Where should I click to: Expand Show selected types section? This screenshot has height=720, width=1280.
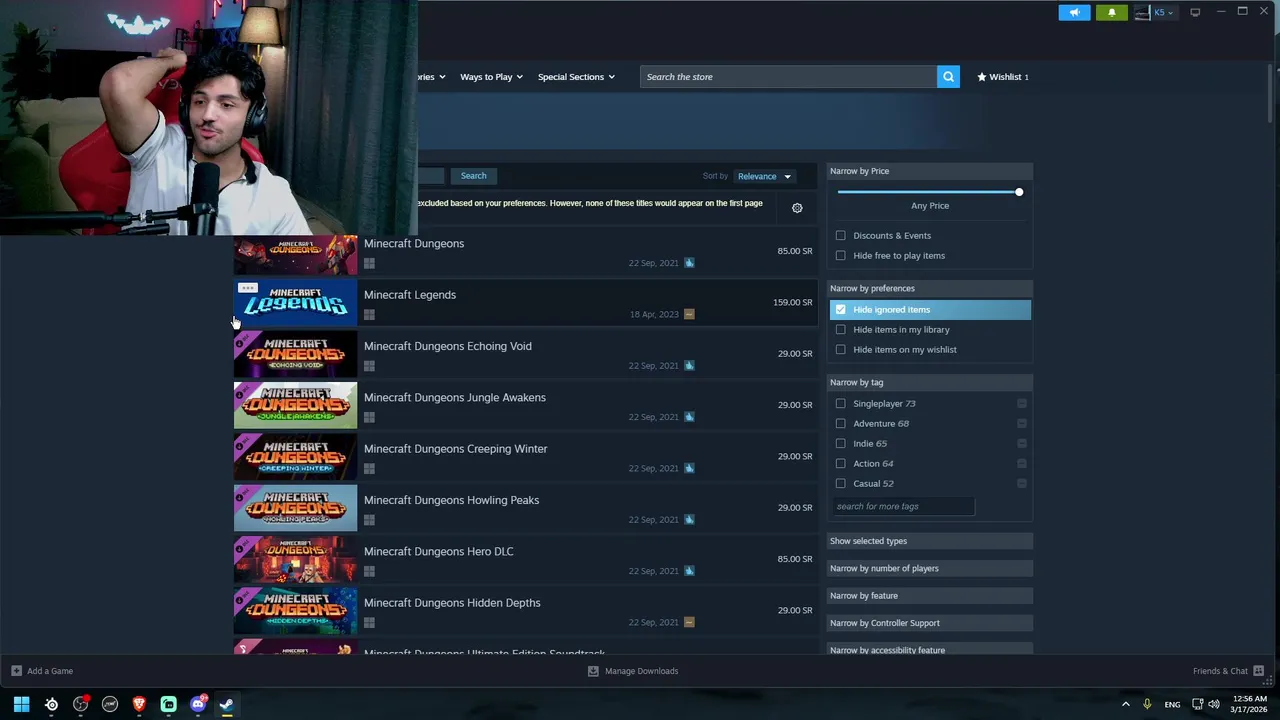[930, 541]
